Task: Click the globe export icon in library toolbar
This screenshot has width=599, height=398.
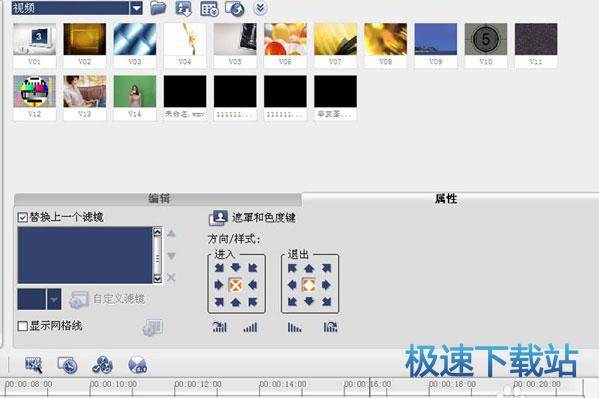Action: (235, 8)
